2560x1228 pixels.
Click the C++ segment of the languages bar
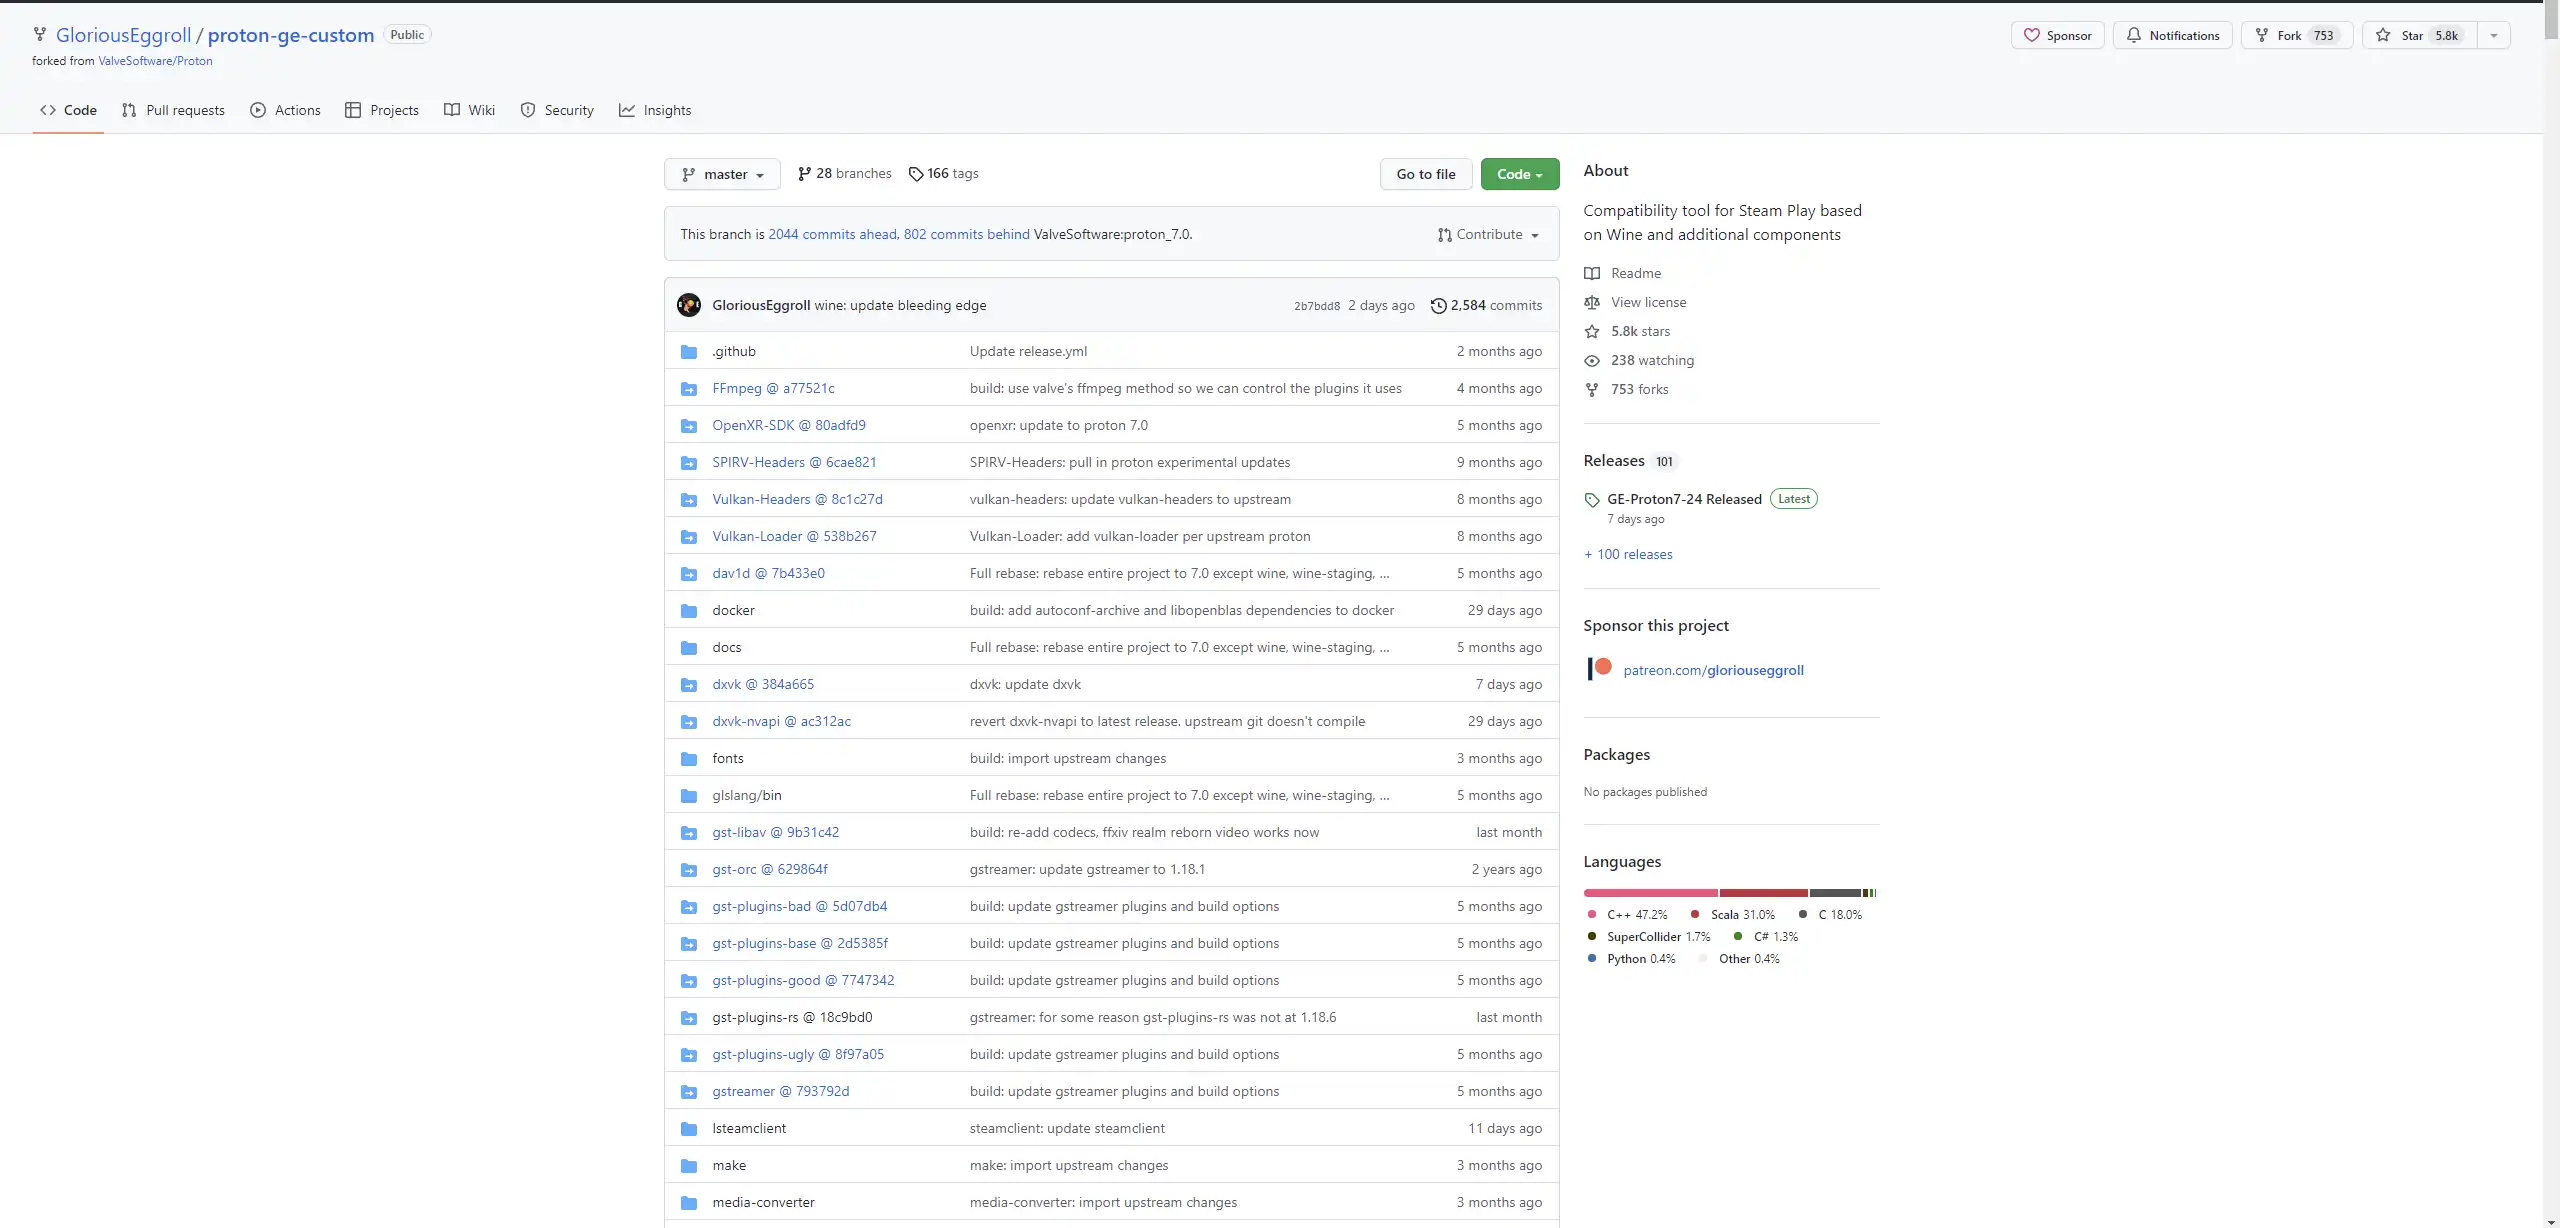[1651, 893]
